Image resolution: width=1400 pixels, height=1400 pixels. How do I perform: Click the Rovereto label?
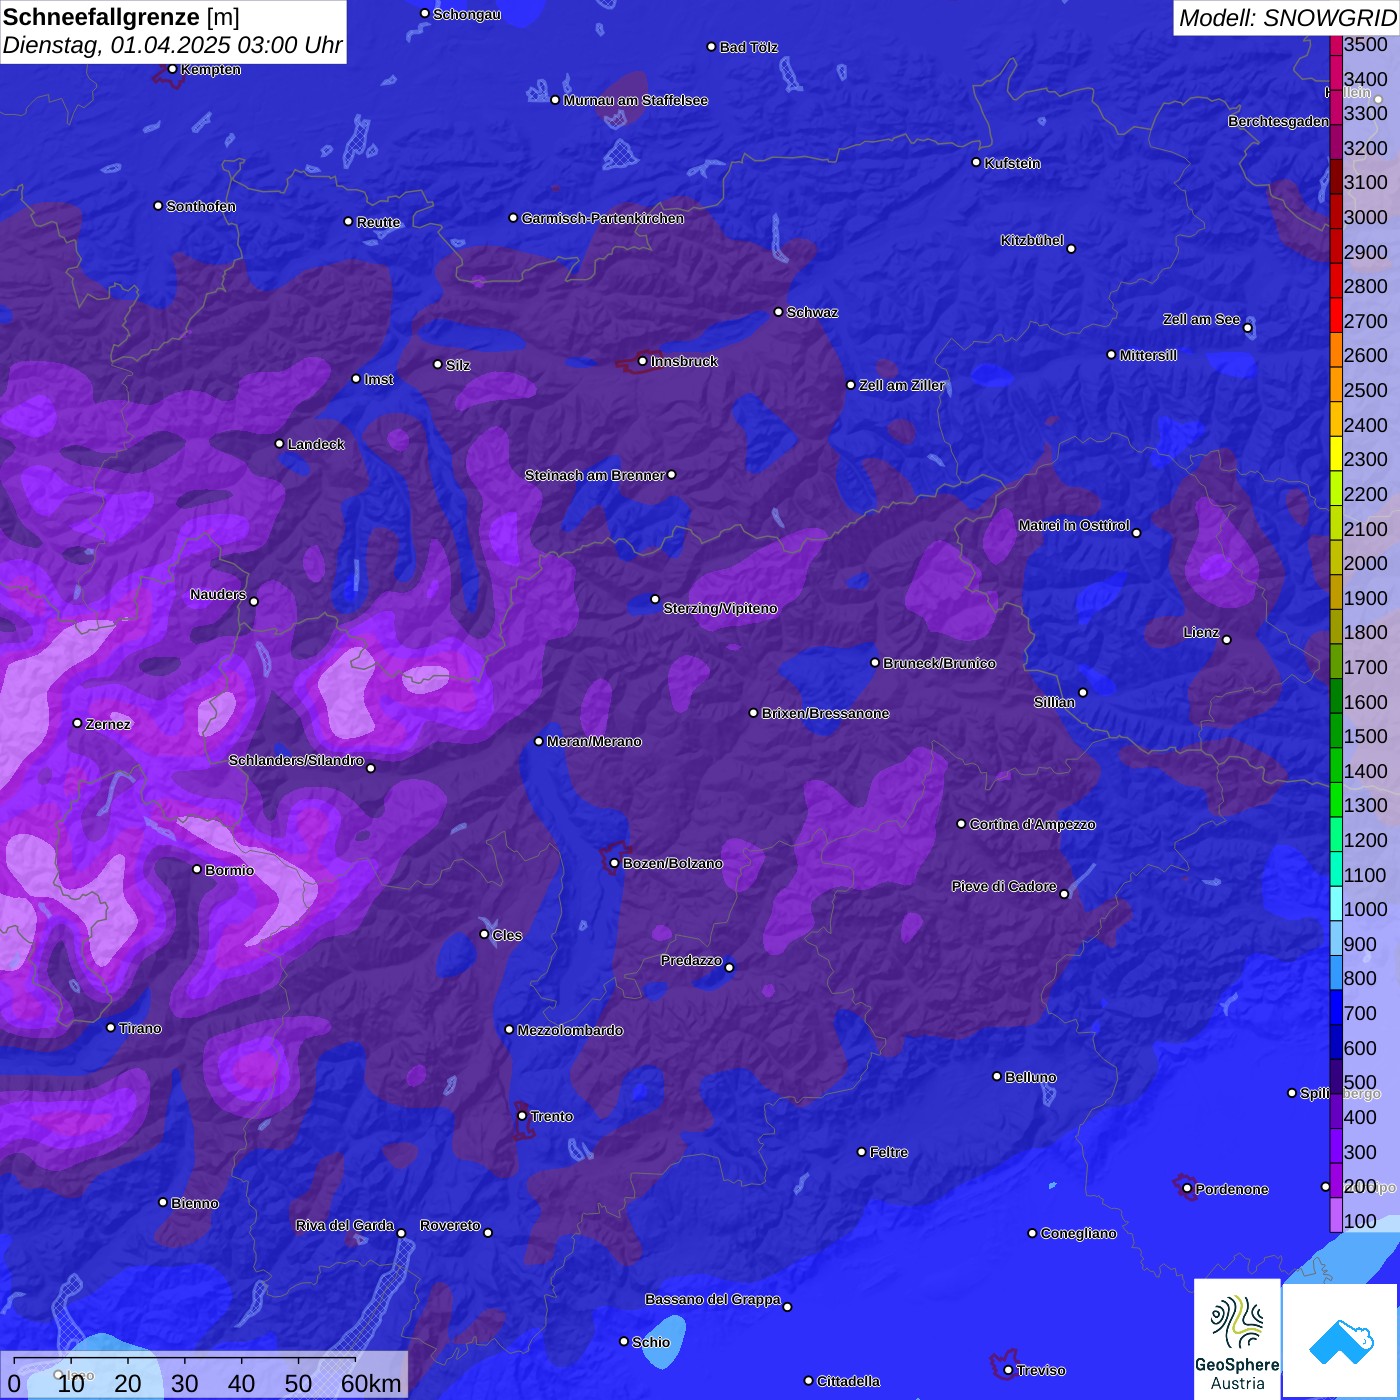coord(450,1225)
